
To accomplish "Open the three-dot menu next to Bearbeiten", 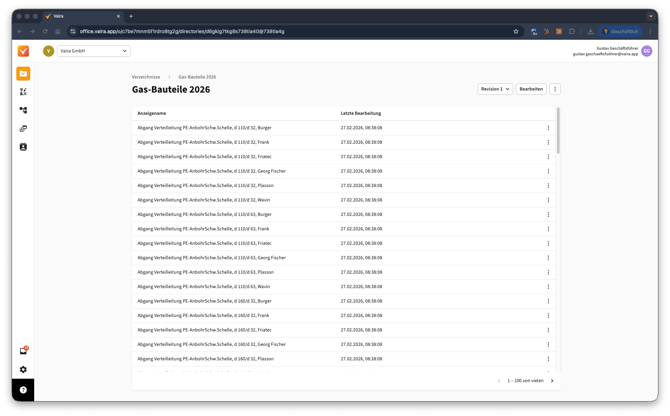I will tap(555, 89).
